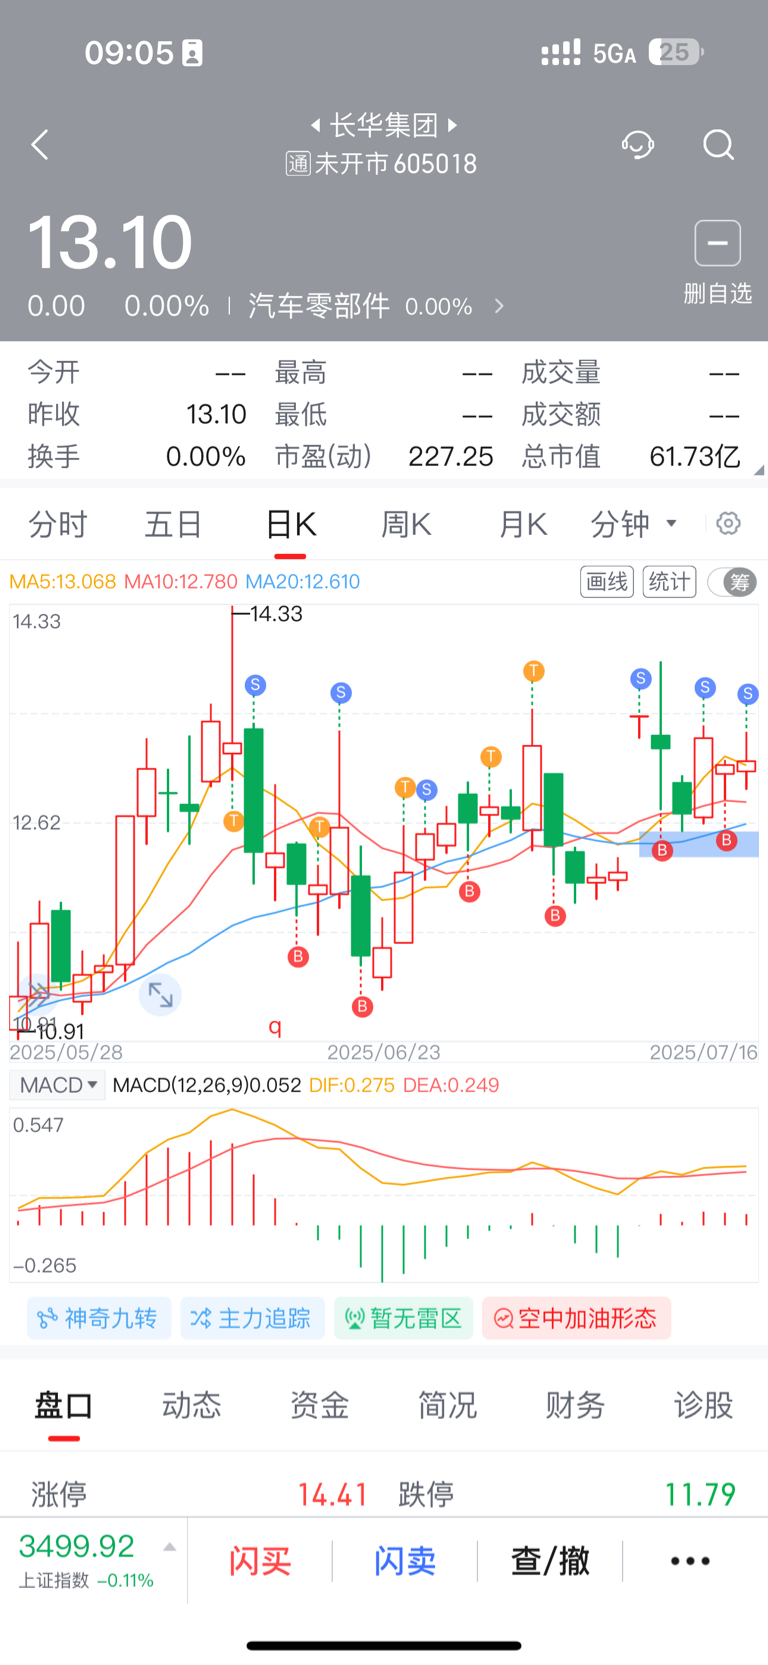
Task: Tap the 总市值 61.73亿 value
Action: (695, 457)
